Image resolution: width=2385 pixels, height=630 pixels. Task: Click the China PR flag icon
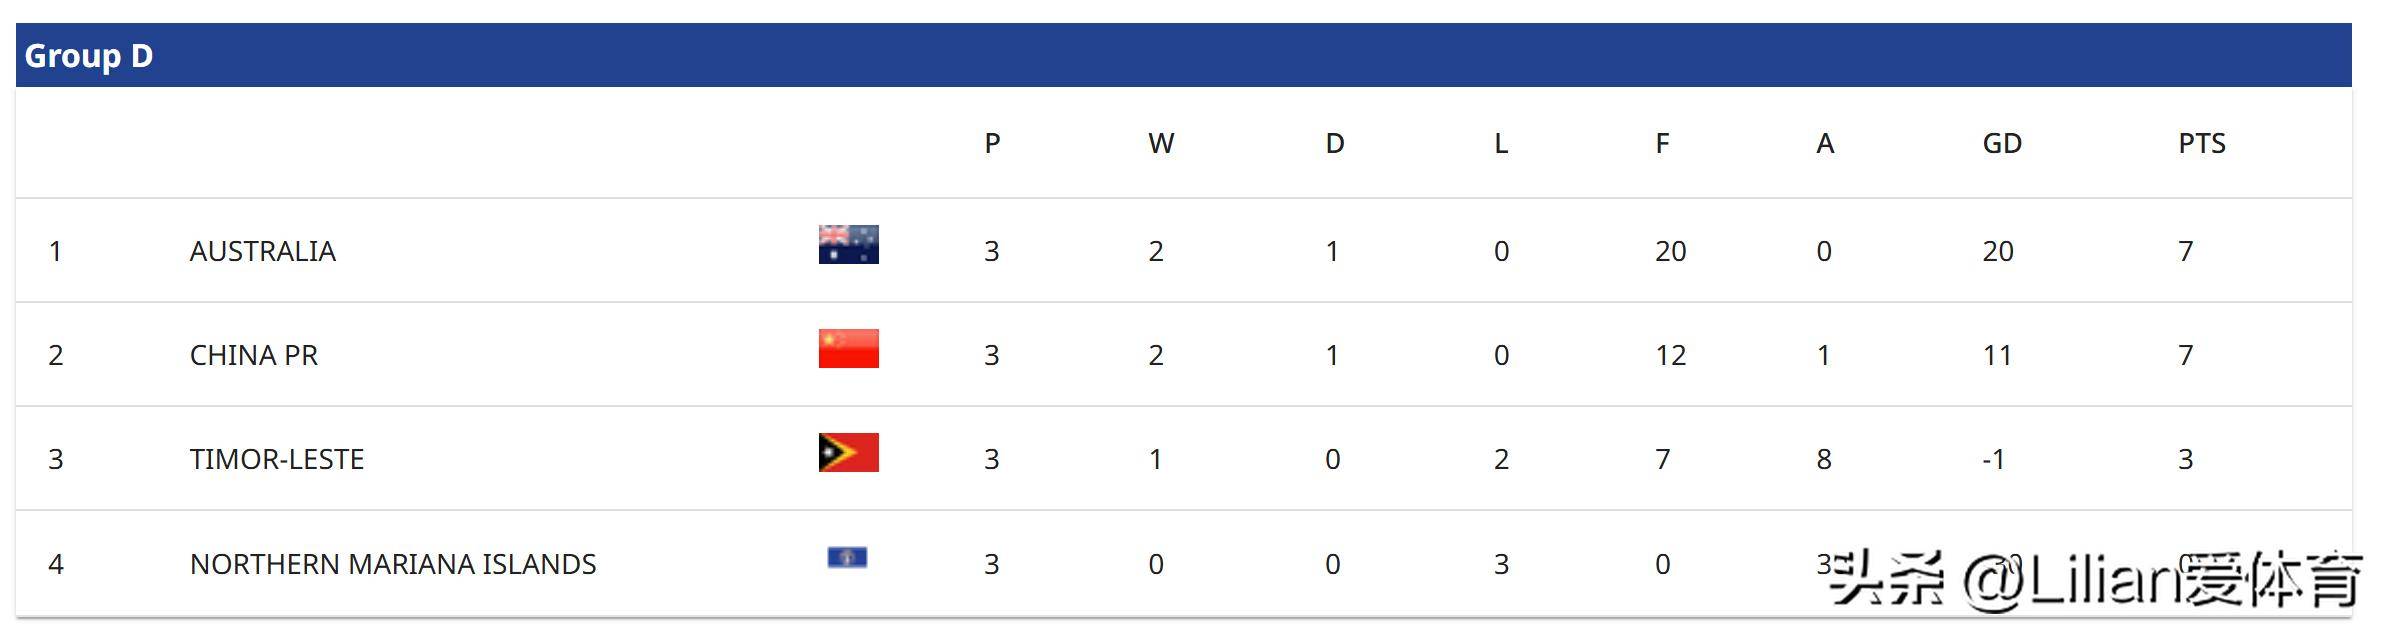click(848, 348)
